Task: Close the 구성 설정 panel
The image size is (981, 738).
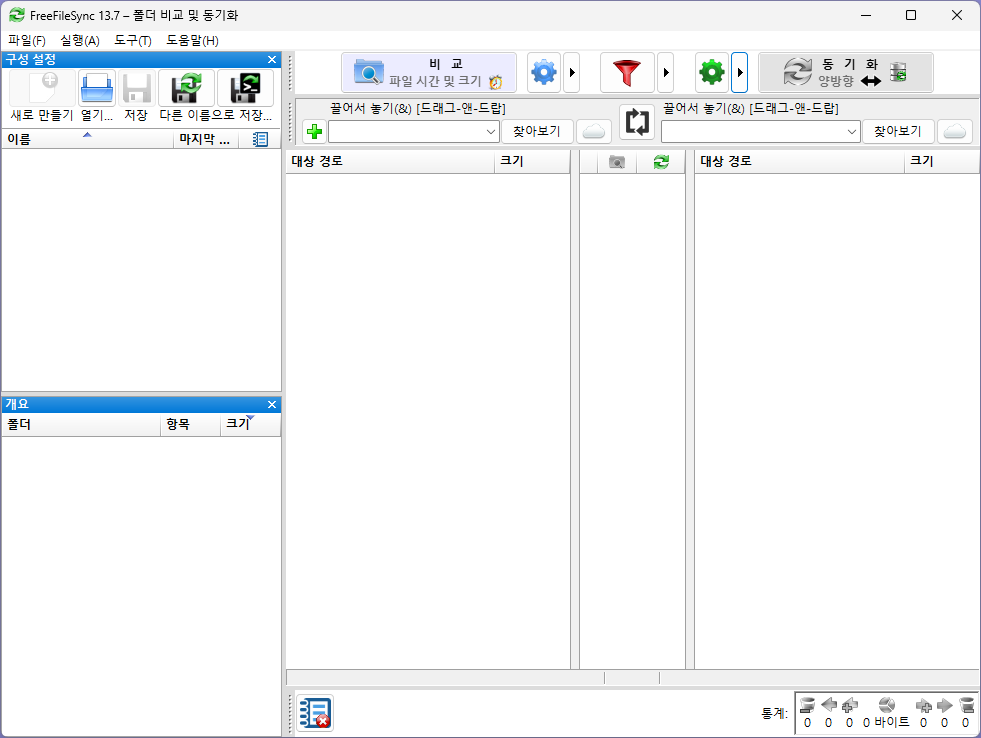Action: [x=272, y=59]
